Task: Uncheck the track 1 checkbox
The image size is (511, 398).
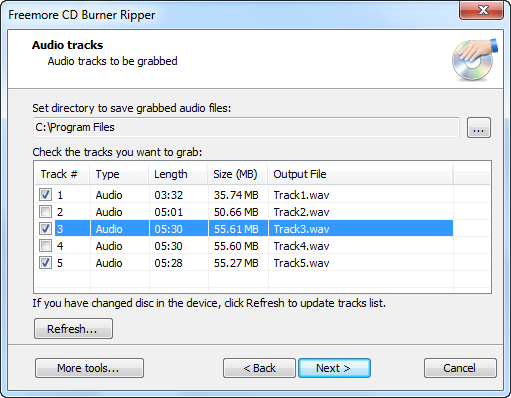Action: click(x=45, y=195)
